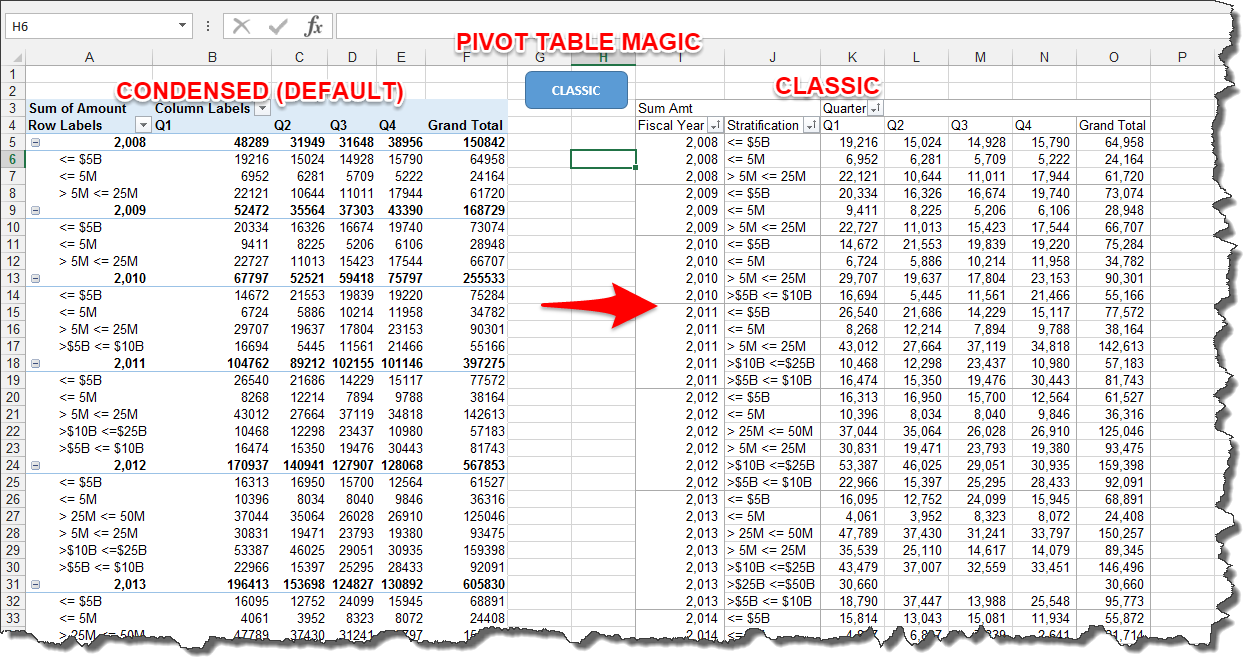Select the active cell H6
The height and width of the screenshot is (671, 1258).
coord(603,159)
